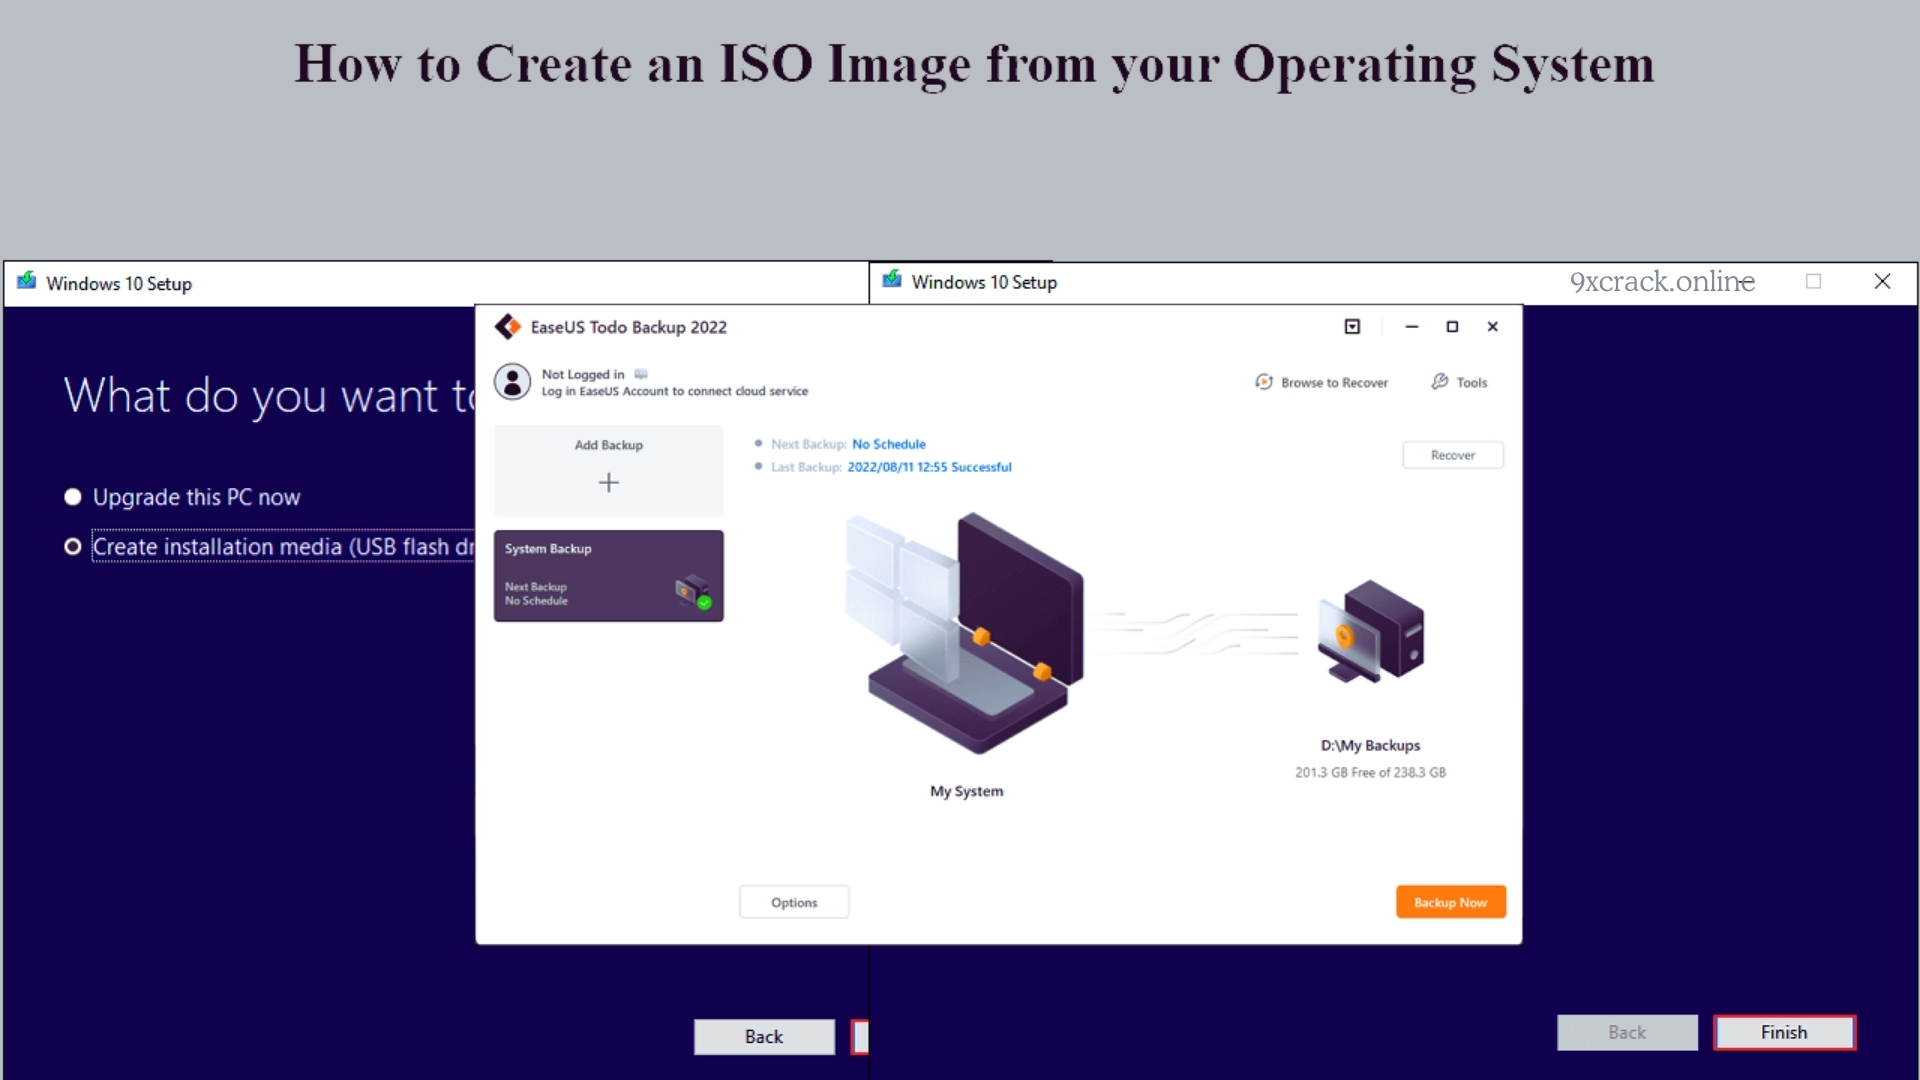This screenshot has width=1920, height=1080.
Task: Click Back in the left Windows Setup window
Action: pos(764,1037)
